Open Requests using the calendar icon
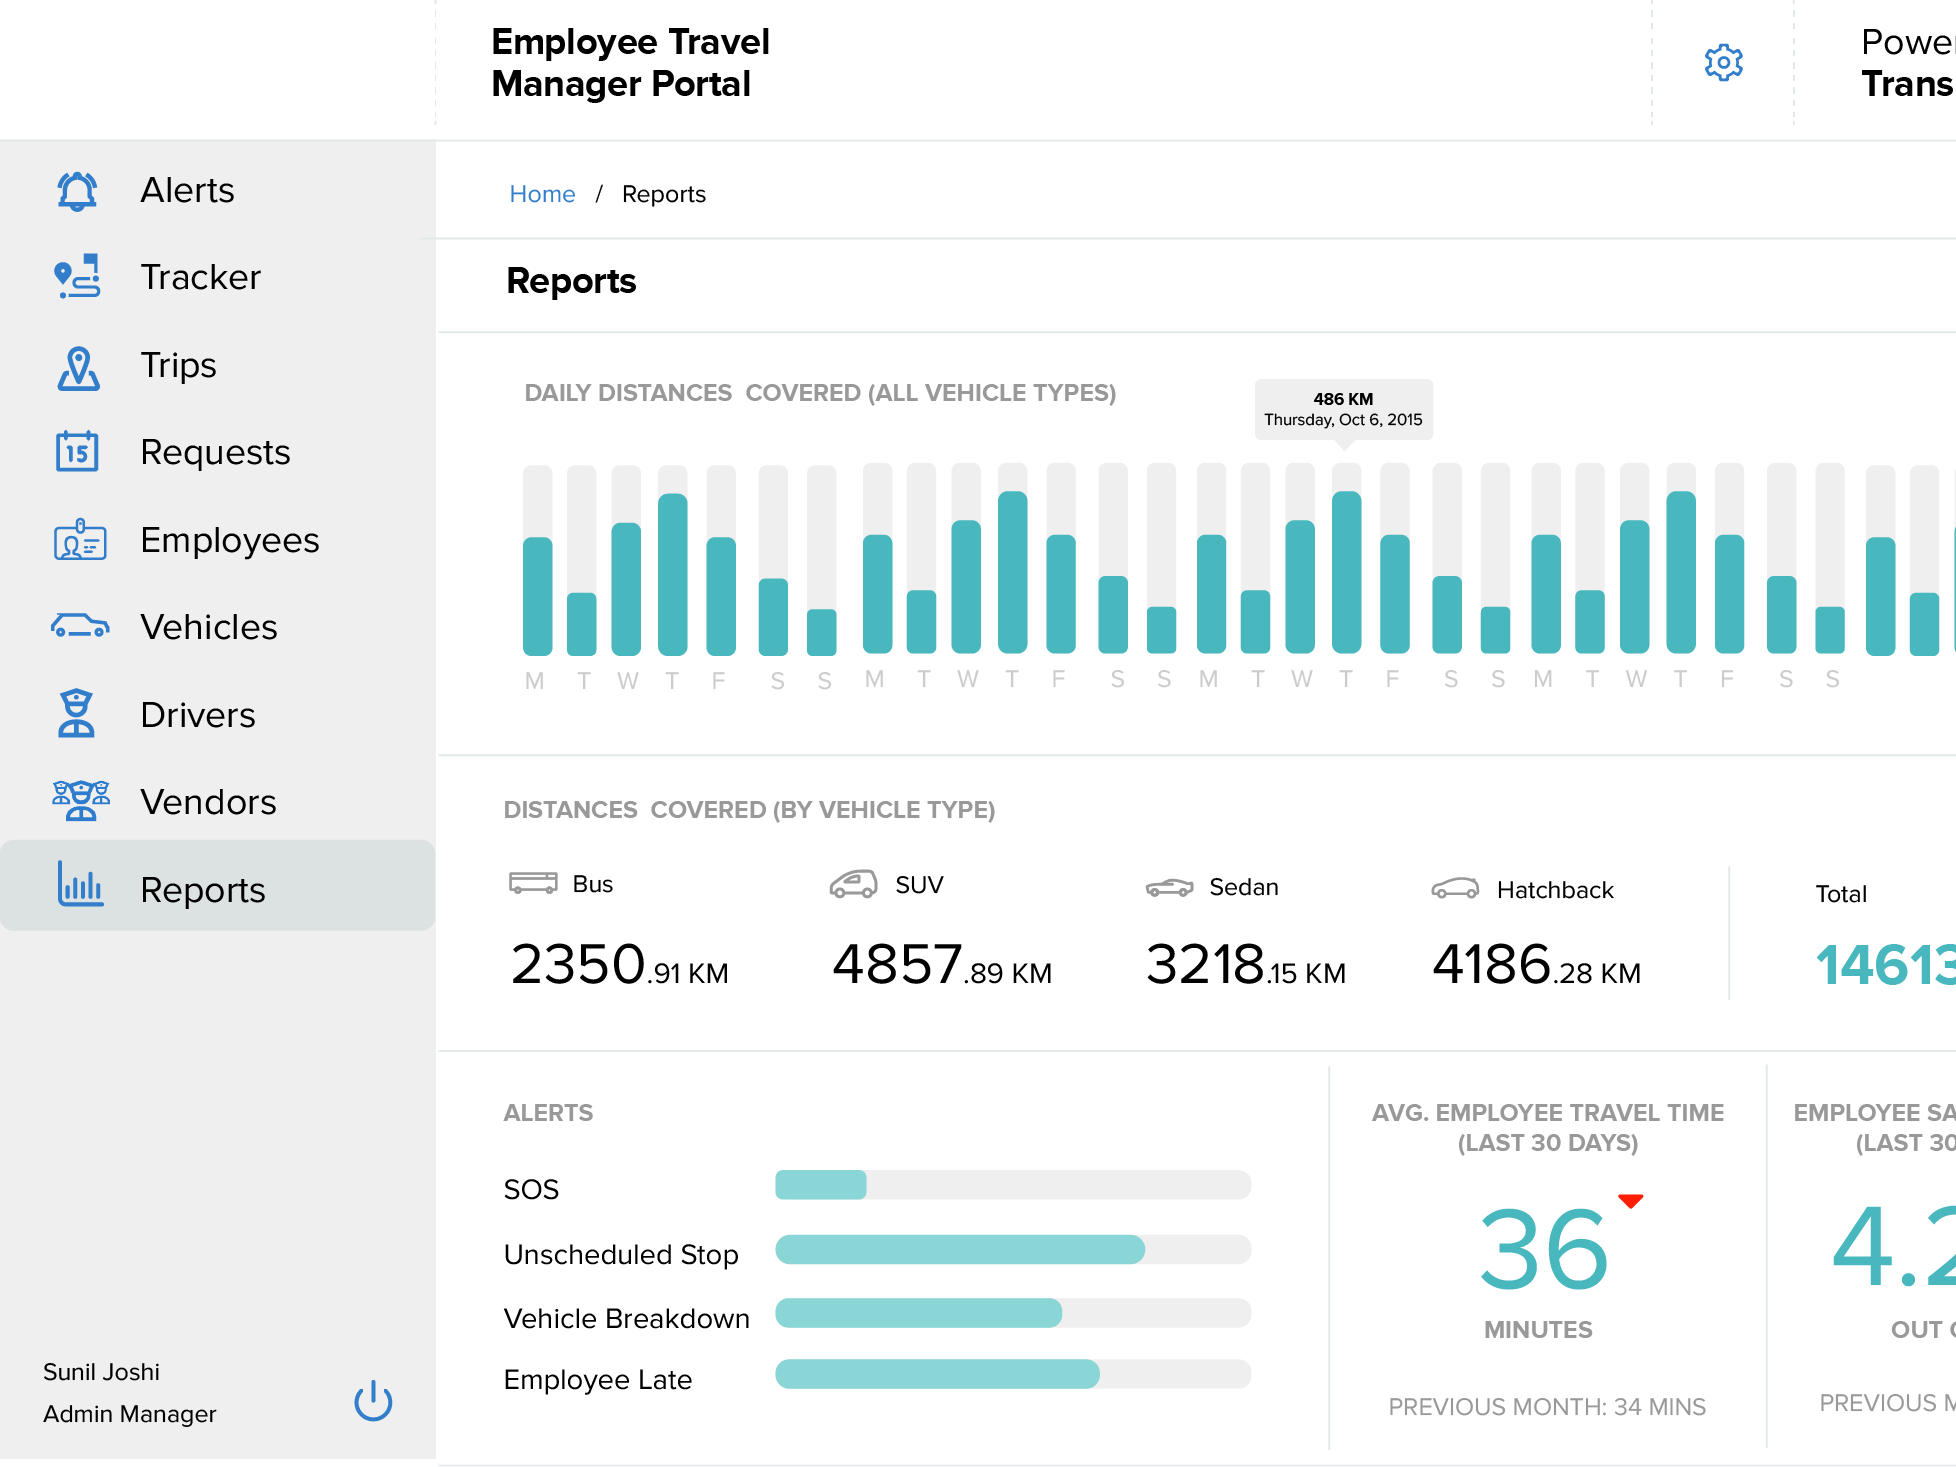This screenshot has width=1956, height=1467. tap(76, 452)
